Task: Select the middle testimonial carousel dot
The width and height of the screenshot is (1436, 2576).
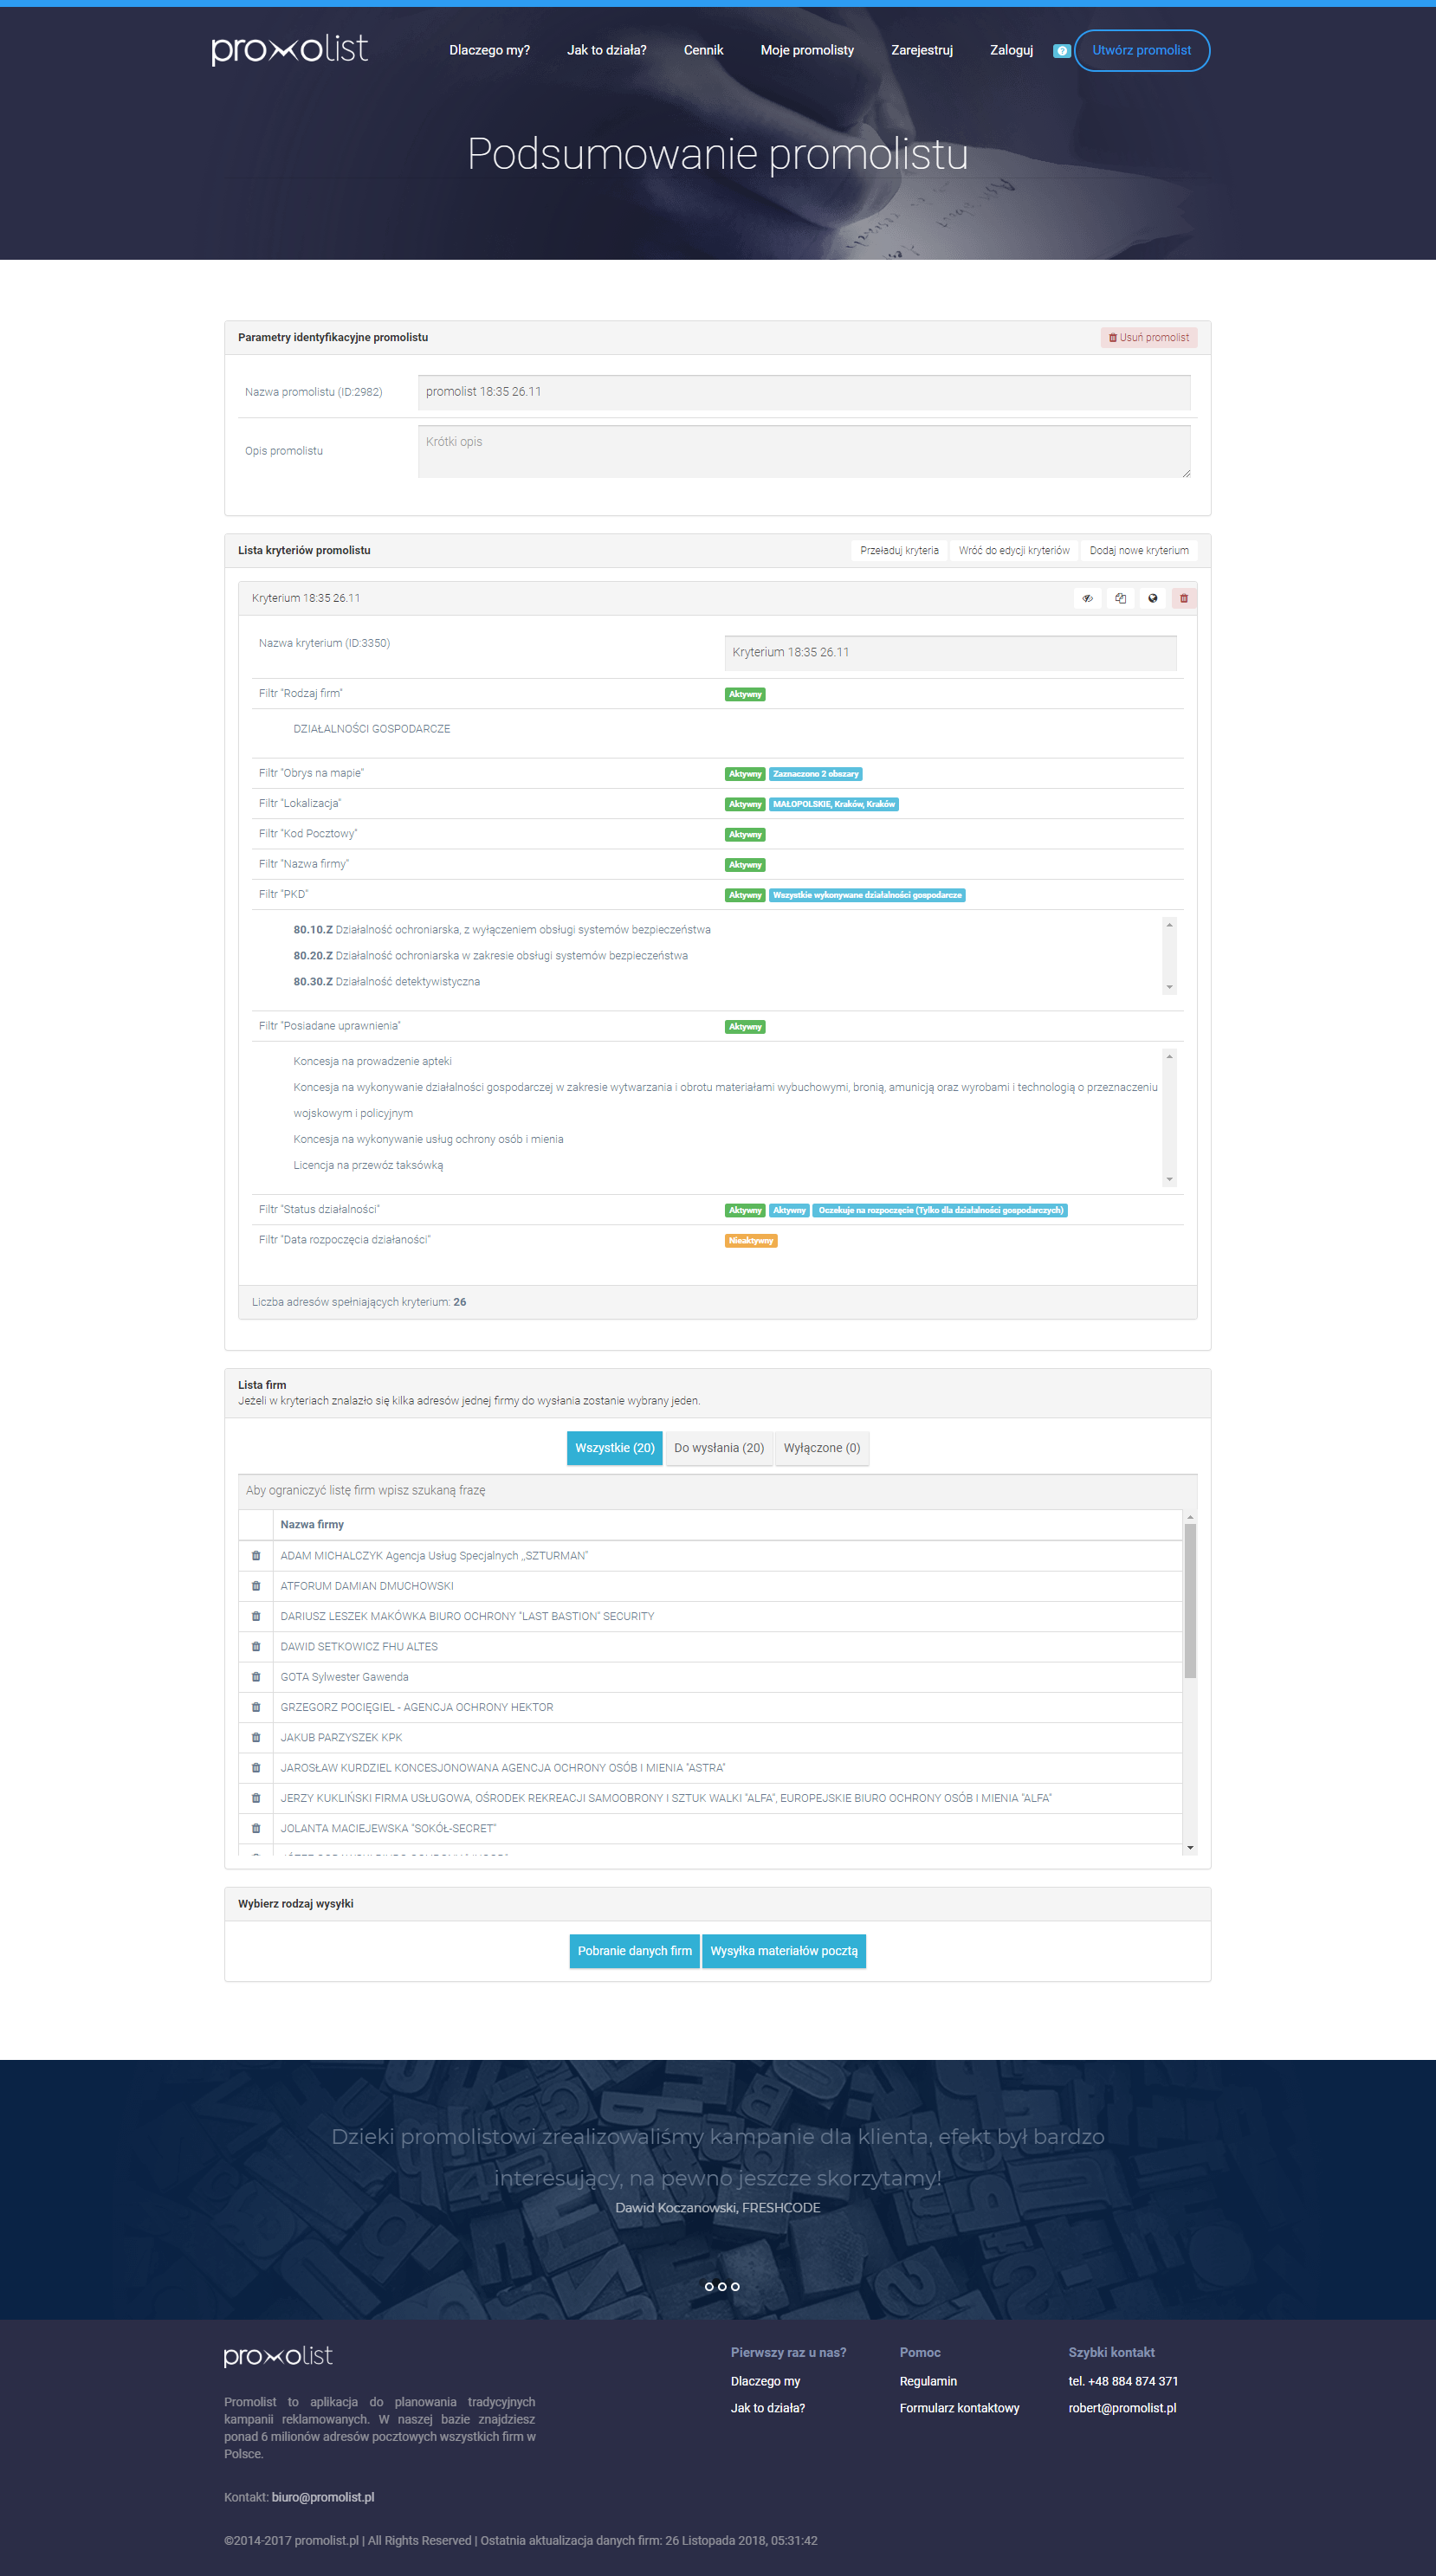Action: click(x=722, y=2286)
